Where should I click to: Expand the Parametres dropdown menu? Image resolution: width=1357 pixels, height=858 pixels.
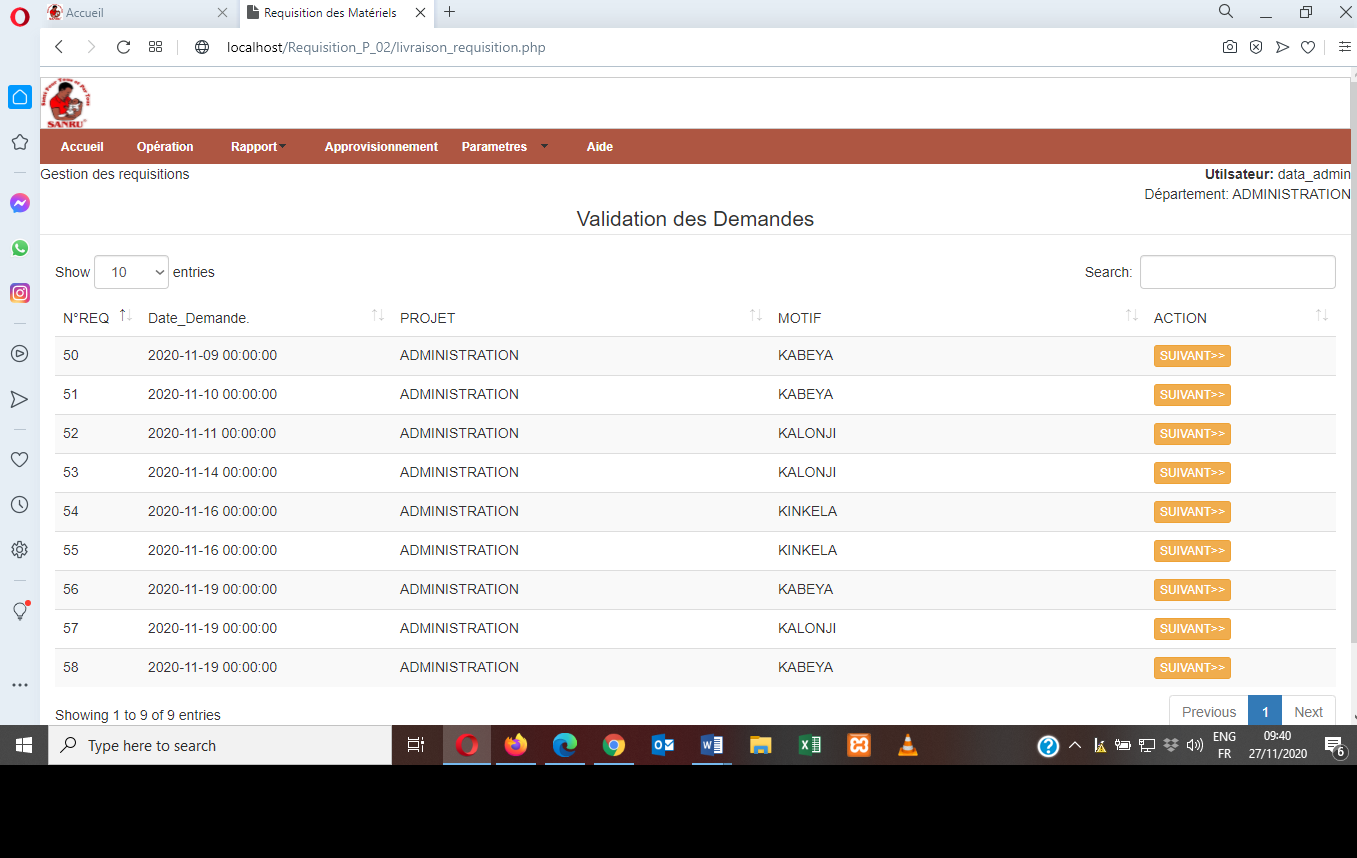tap(504, 147)
